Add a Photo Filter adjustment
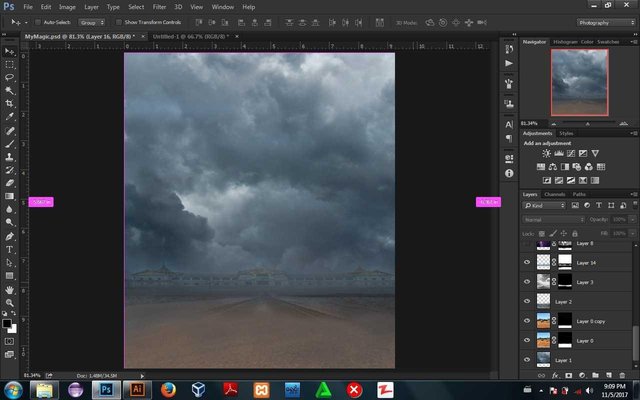 (577, 167)
